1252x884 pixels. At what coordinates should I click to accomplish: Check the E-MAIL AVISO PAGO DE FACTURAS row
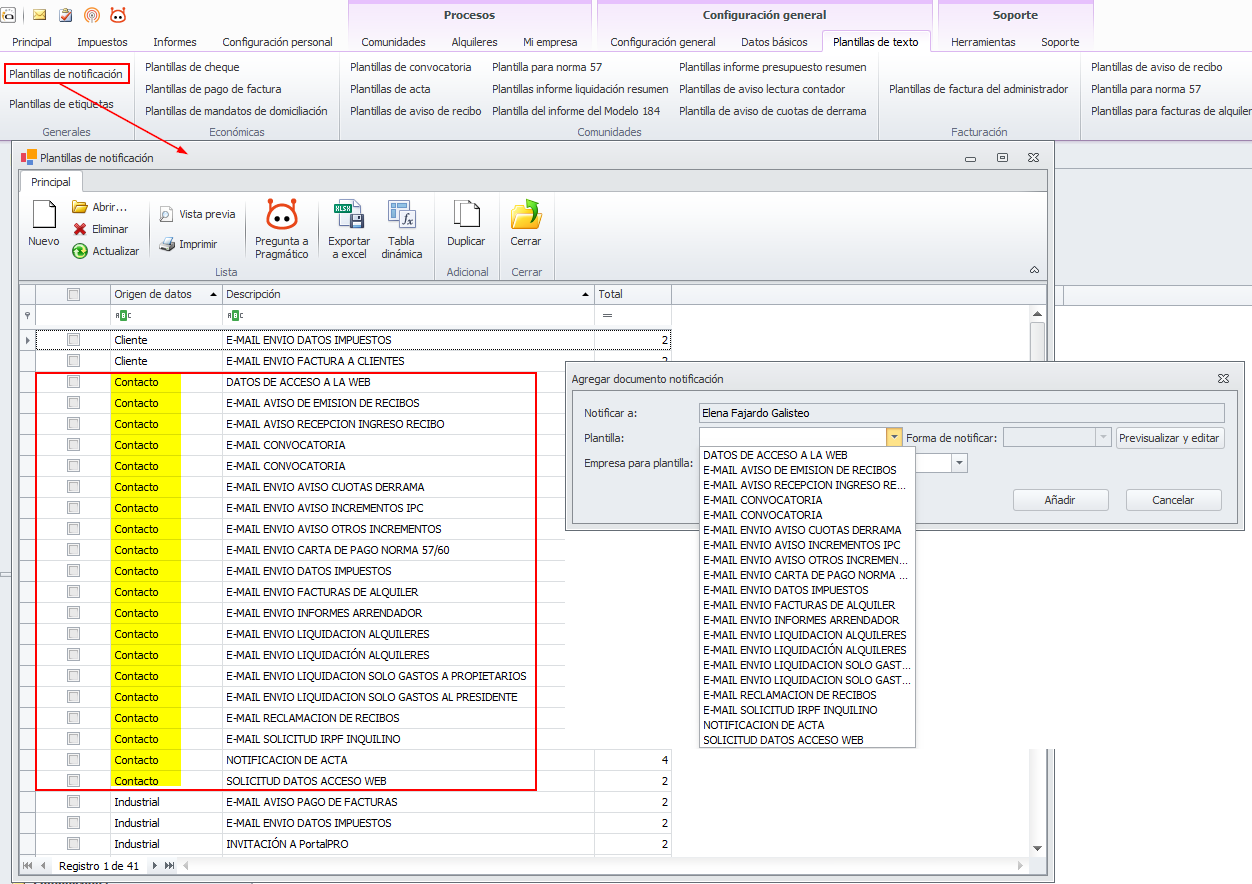[73, 802]
